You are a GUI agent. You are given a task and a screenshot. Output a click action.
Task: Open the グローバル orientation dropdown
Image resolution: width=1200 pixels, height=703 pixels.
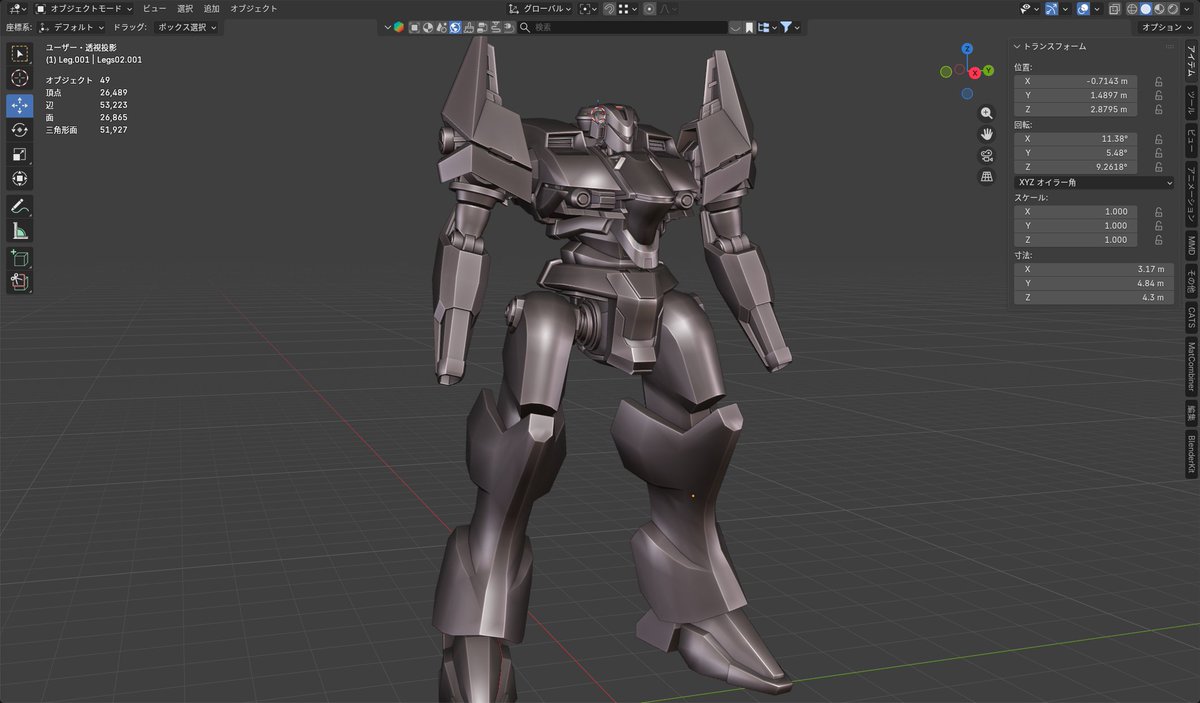(539, 9)
